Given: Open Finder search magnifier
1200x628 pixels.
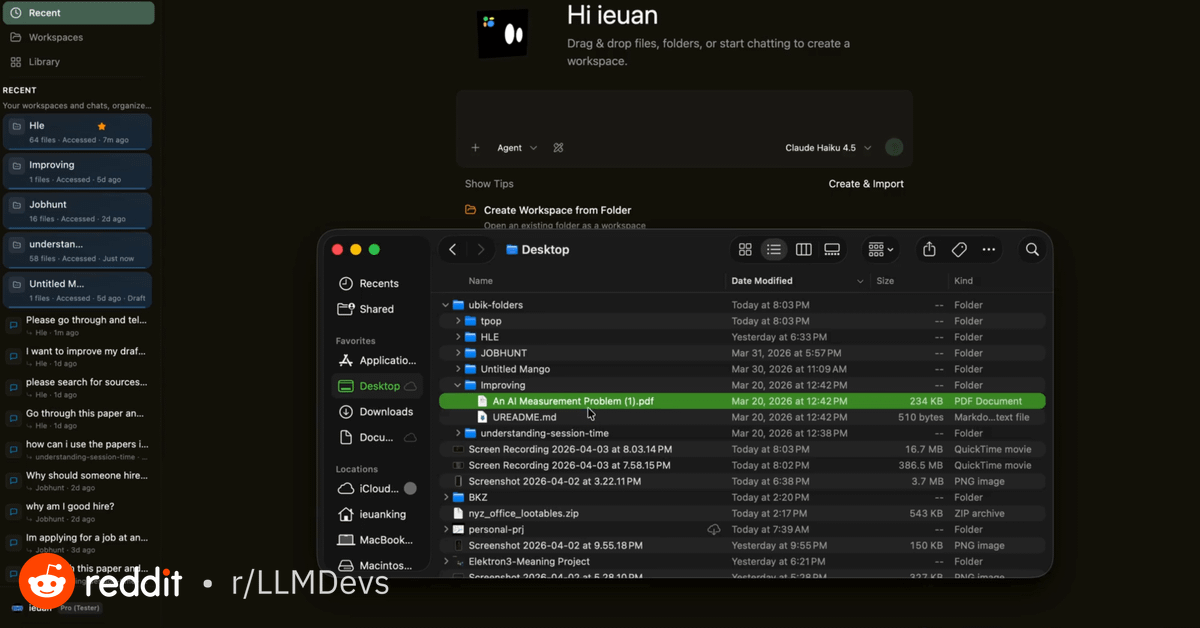Looking at the screenshot, I should [x=1032, y=249].
